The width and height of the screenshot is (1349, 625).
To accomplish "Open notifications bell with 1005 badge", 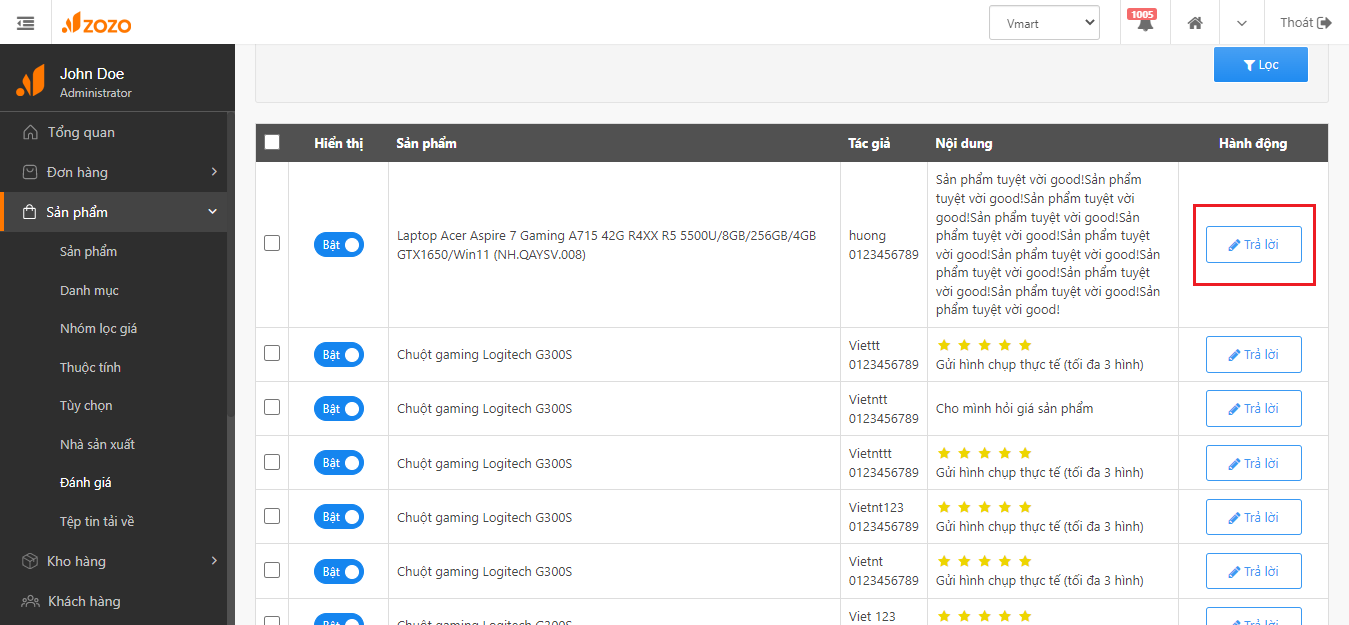I will coord(1145,22).
